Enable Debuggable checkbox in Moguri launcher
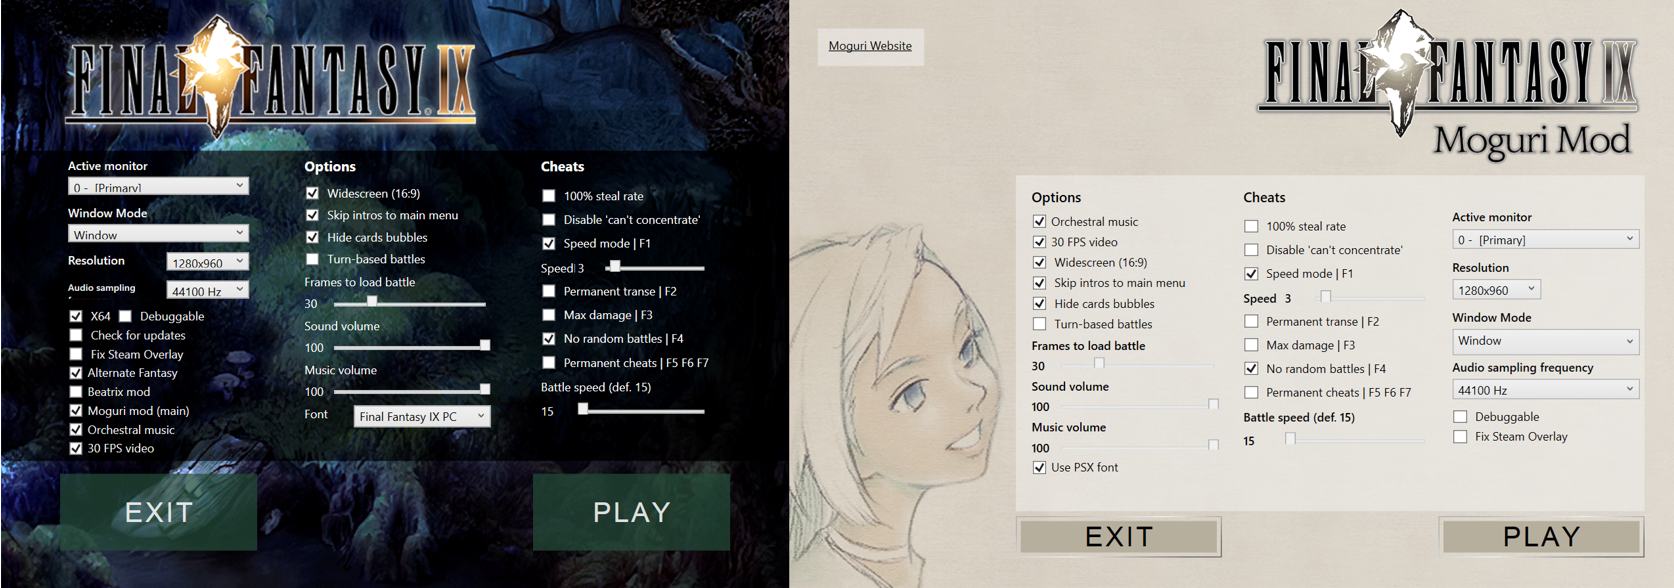The width and height of the screenshot is (1674, 588). click(1460, 417)
